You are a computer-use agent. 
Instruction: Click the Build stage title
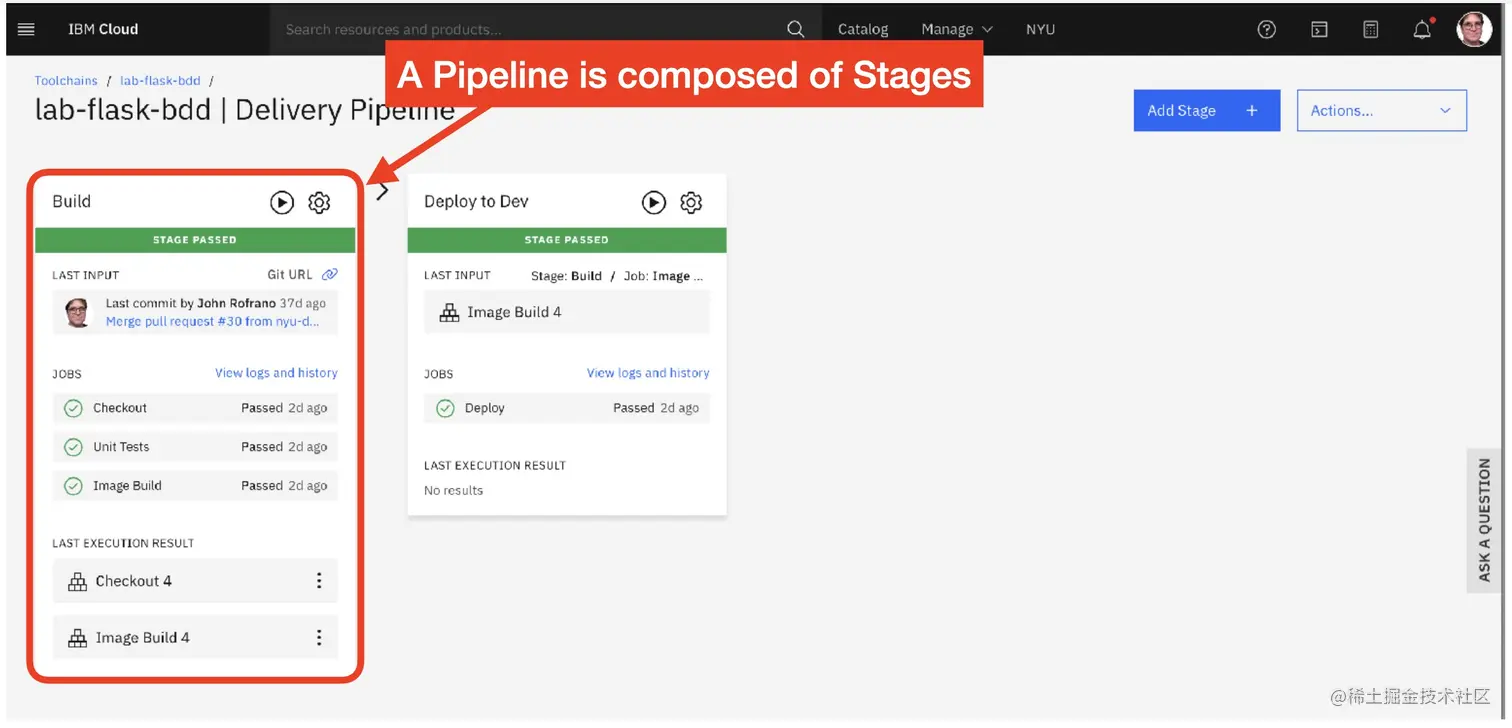(x=72, y=201)
